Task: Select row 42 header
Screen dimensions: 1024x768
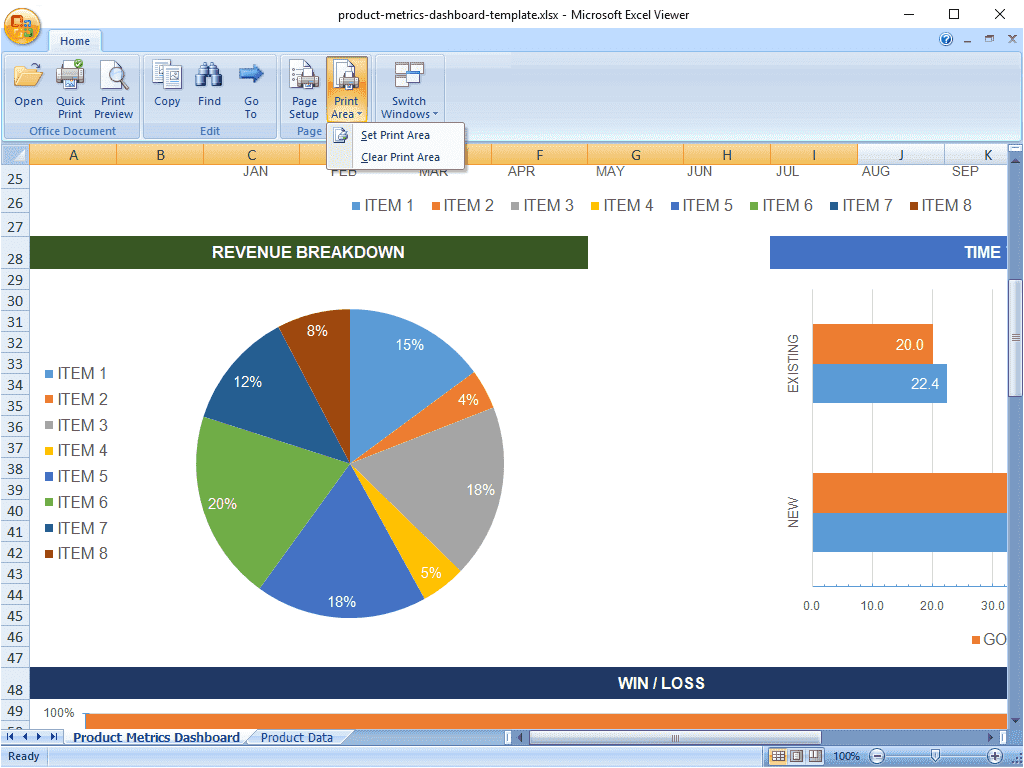Action: tap(15, 553)
